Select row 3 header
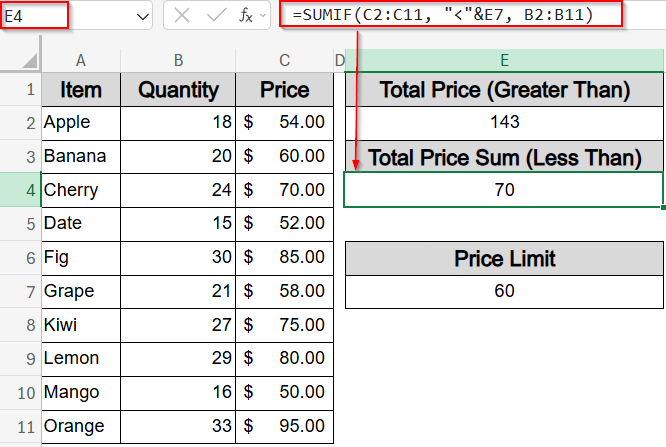Viewport: 666px width, 447px height. [20, 157]
